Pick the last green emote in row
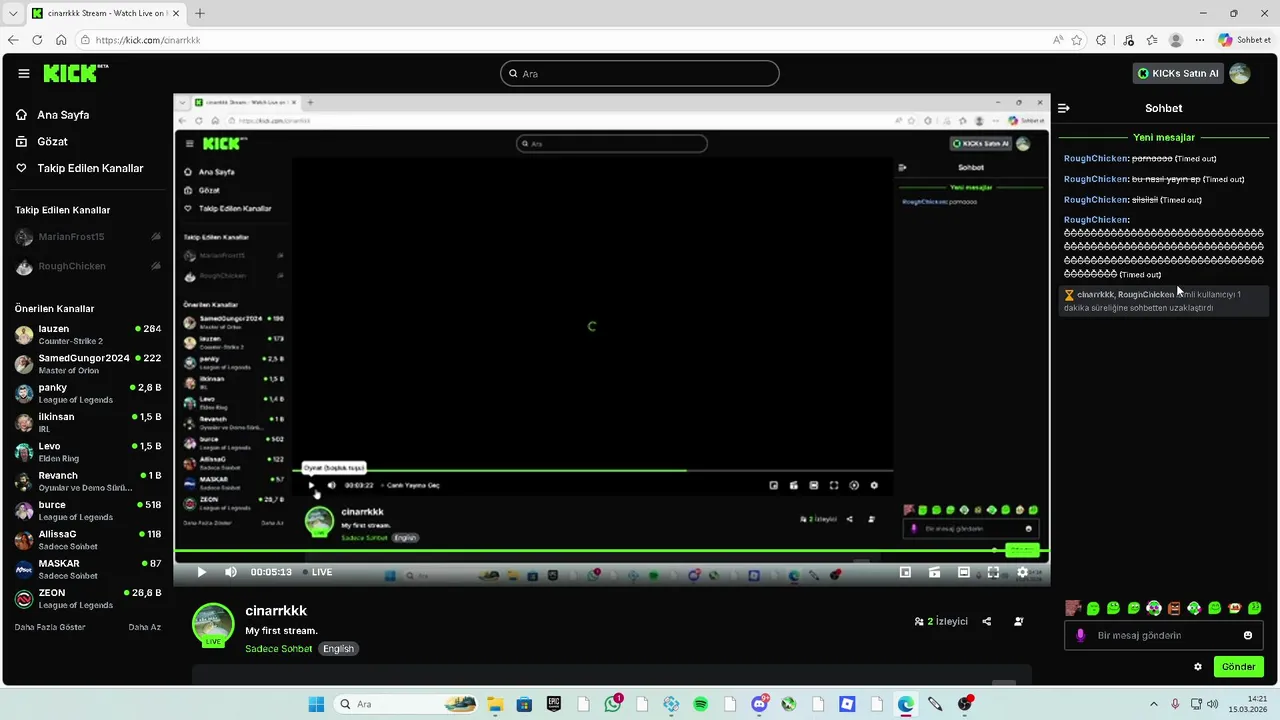Screen dimensions: 1280x720 tap(1255, 608)
